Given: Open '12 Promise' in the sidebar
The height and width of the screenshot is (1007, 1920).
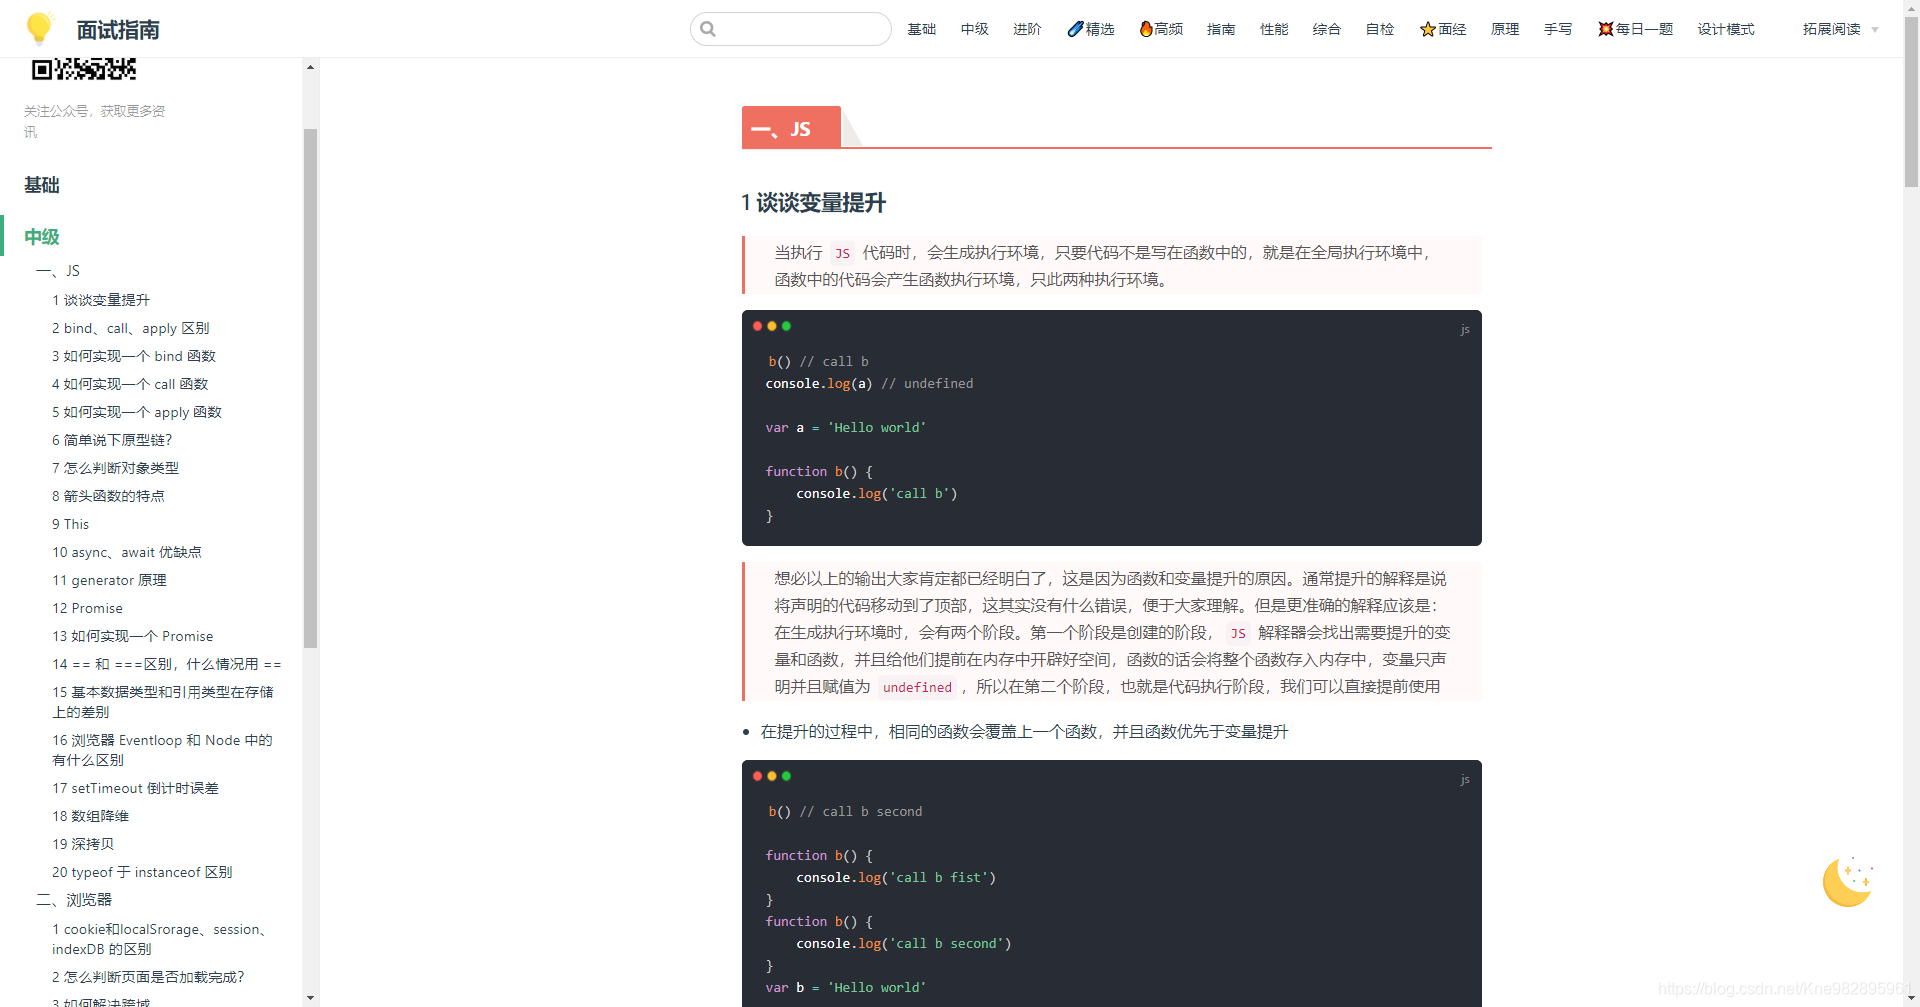Looking at the screenshot, I should click(x=88, y=608).
